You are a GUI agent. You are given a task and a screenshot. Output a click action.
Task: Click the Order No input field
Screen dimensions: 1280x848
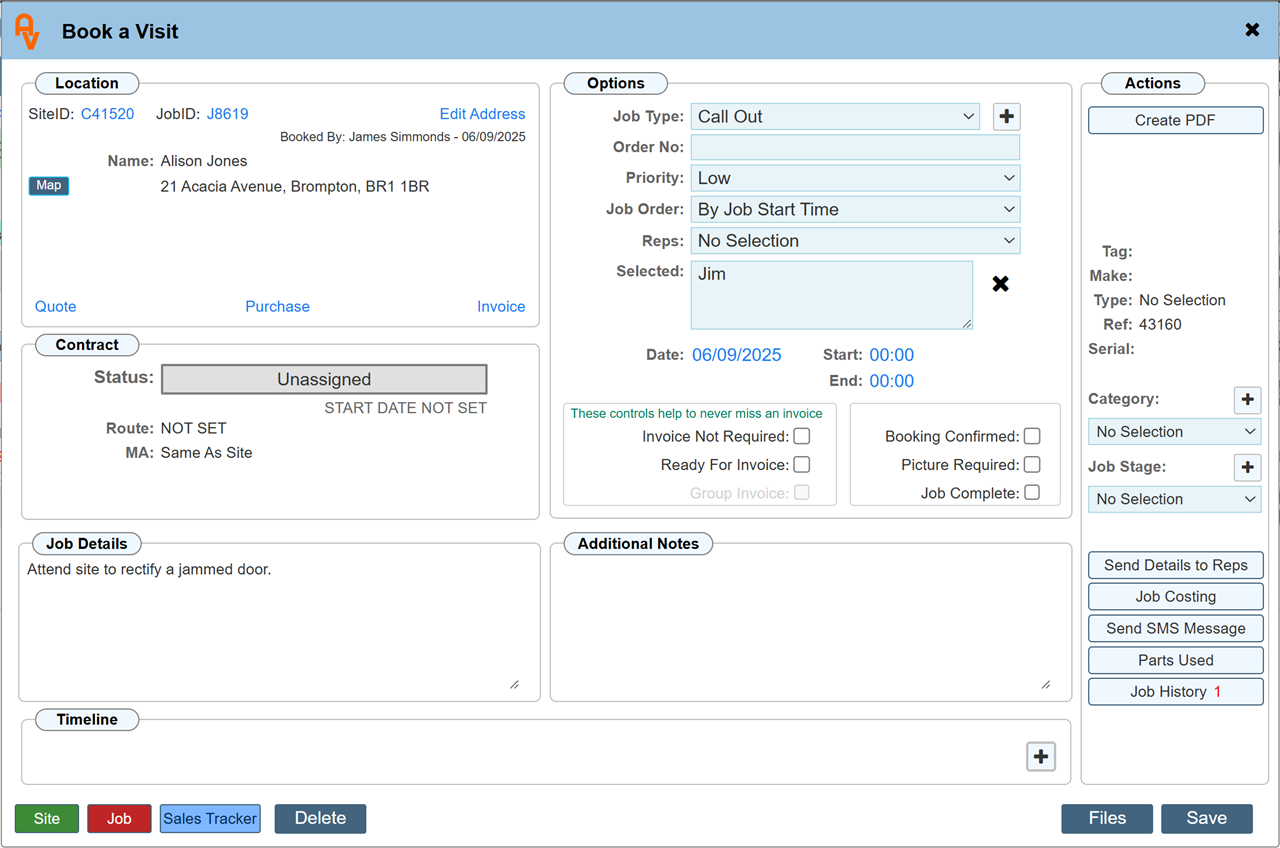pos(855,148)
